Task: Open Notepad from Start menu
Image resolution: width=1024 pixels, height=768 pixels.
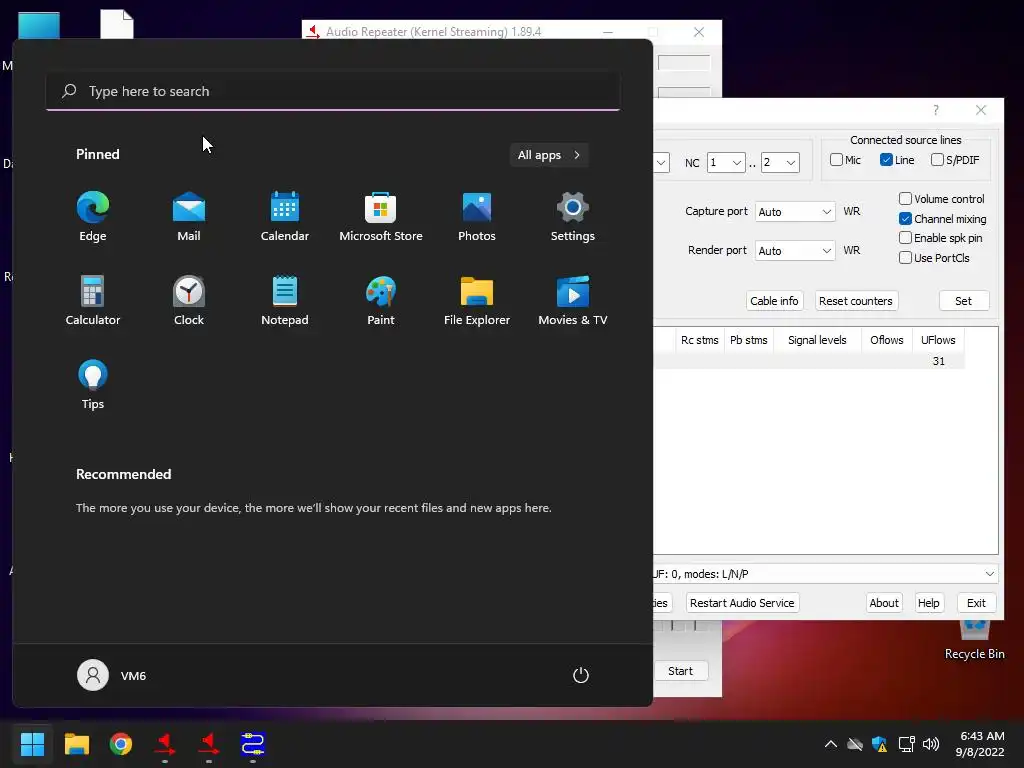Action: pos(285,300)
